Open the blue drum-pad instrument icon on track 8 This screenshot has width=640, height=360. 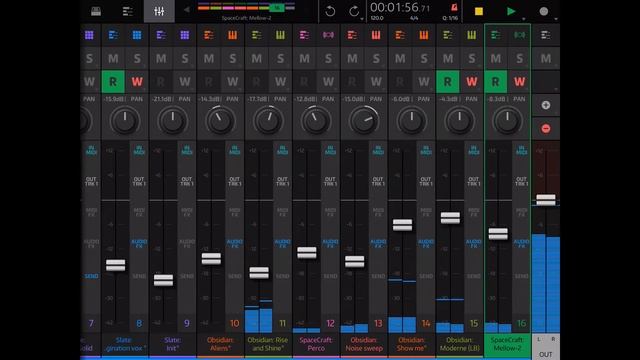click(137, 35)
